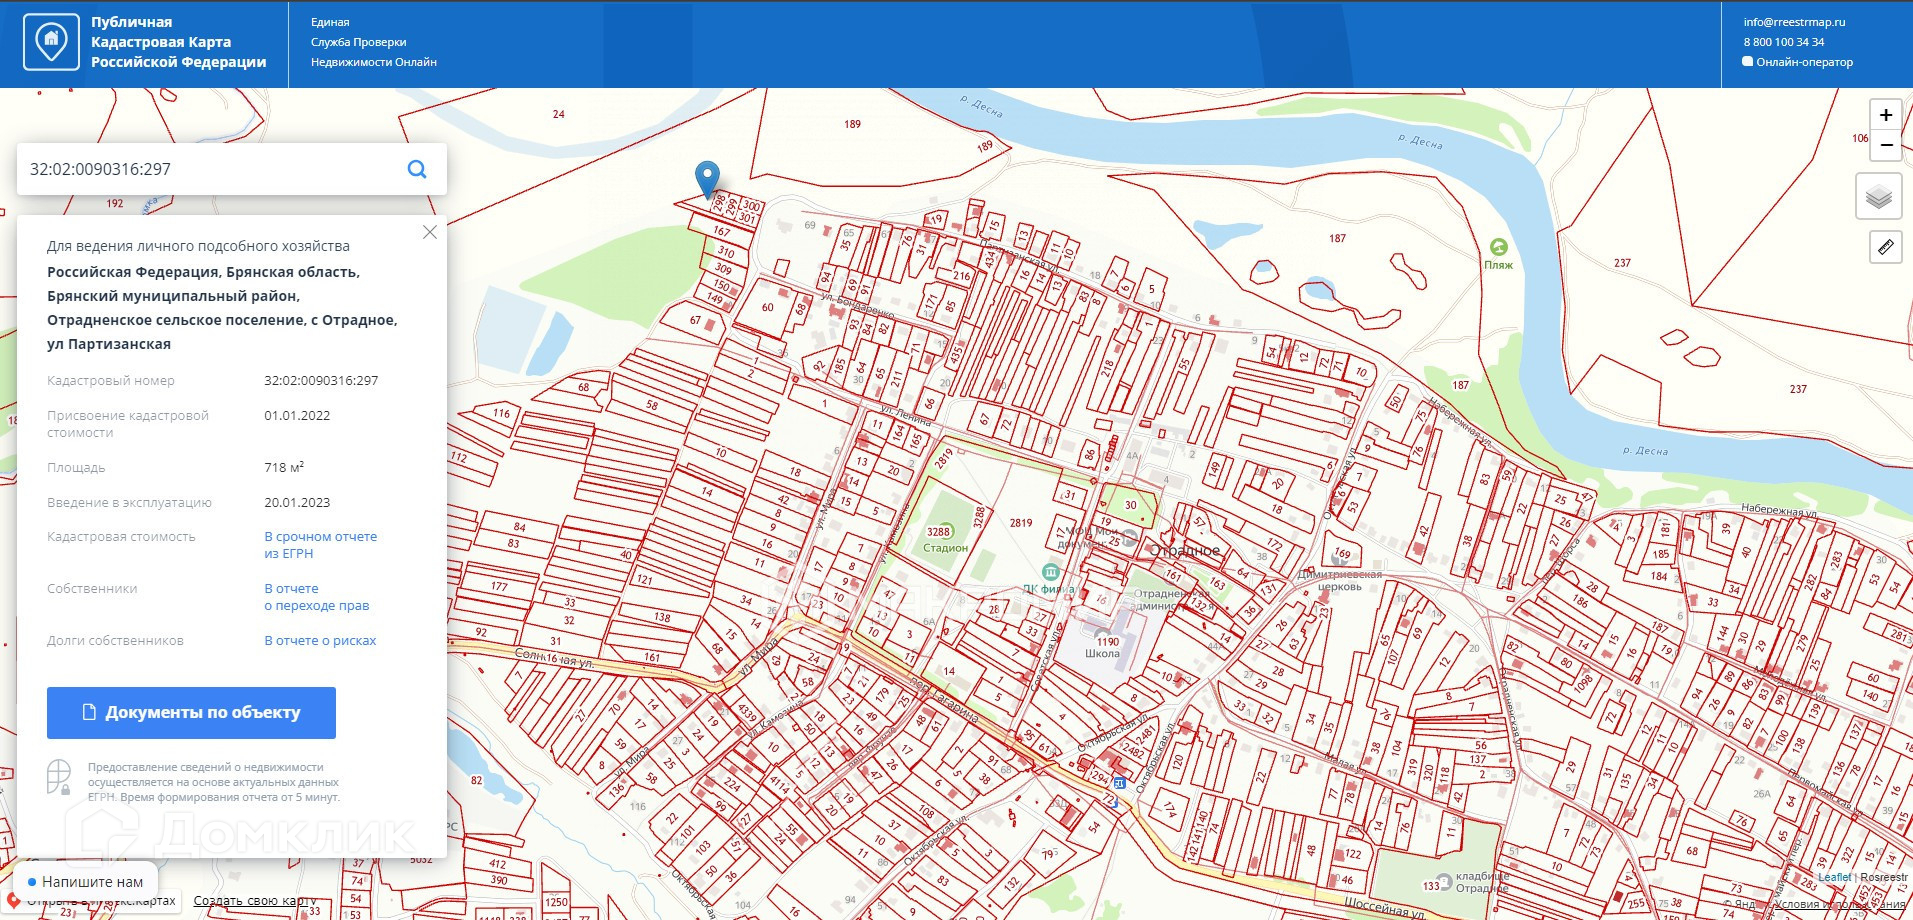Open the map layers switcher
Viewport: 1913px width, 920px height.
point(1878,196)
